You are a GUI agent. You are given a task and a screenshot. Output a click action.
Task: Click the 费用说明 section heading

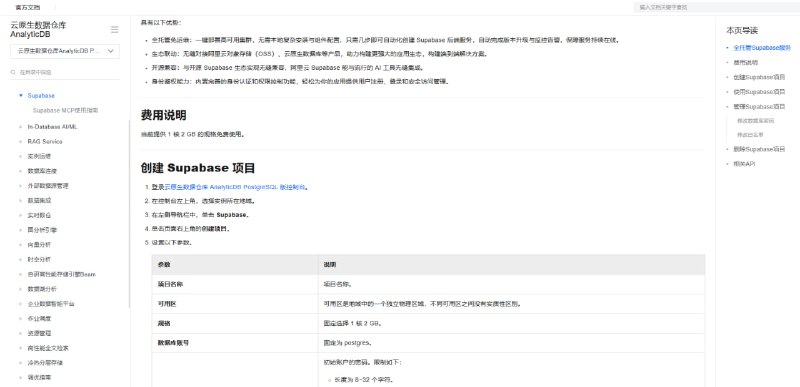[x=163, y=115]
